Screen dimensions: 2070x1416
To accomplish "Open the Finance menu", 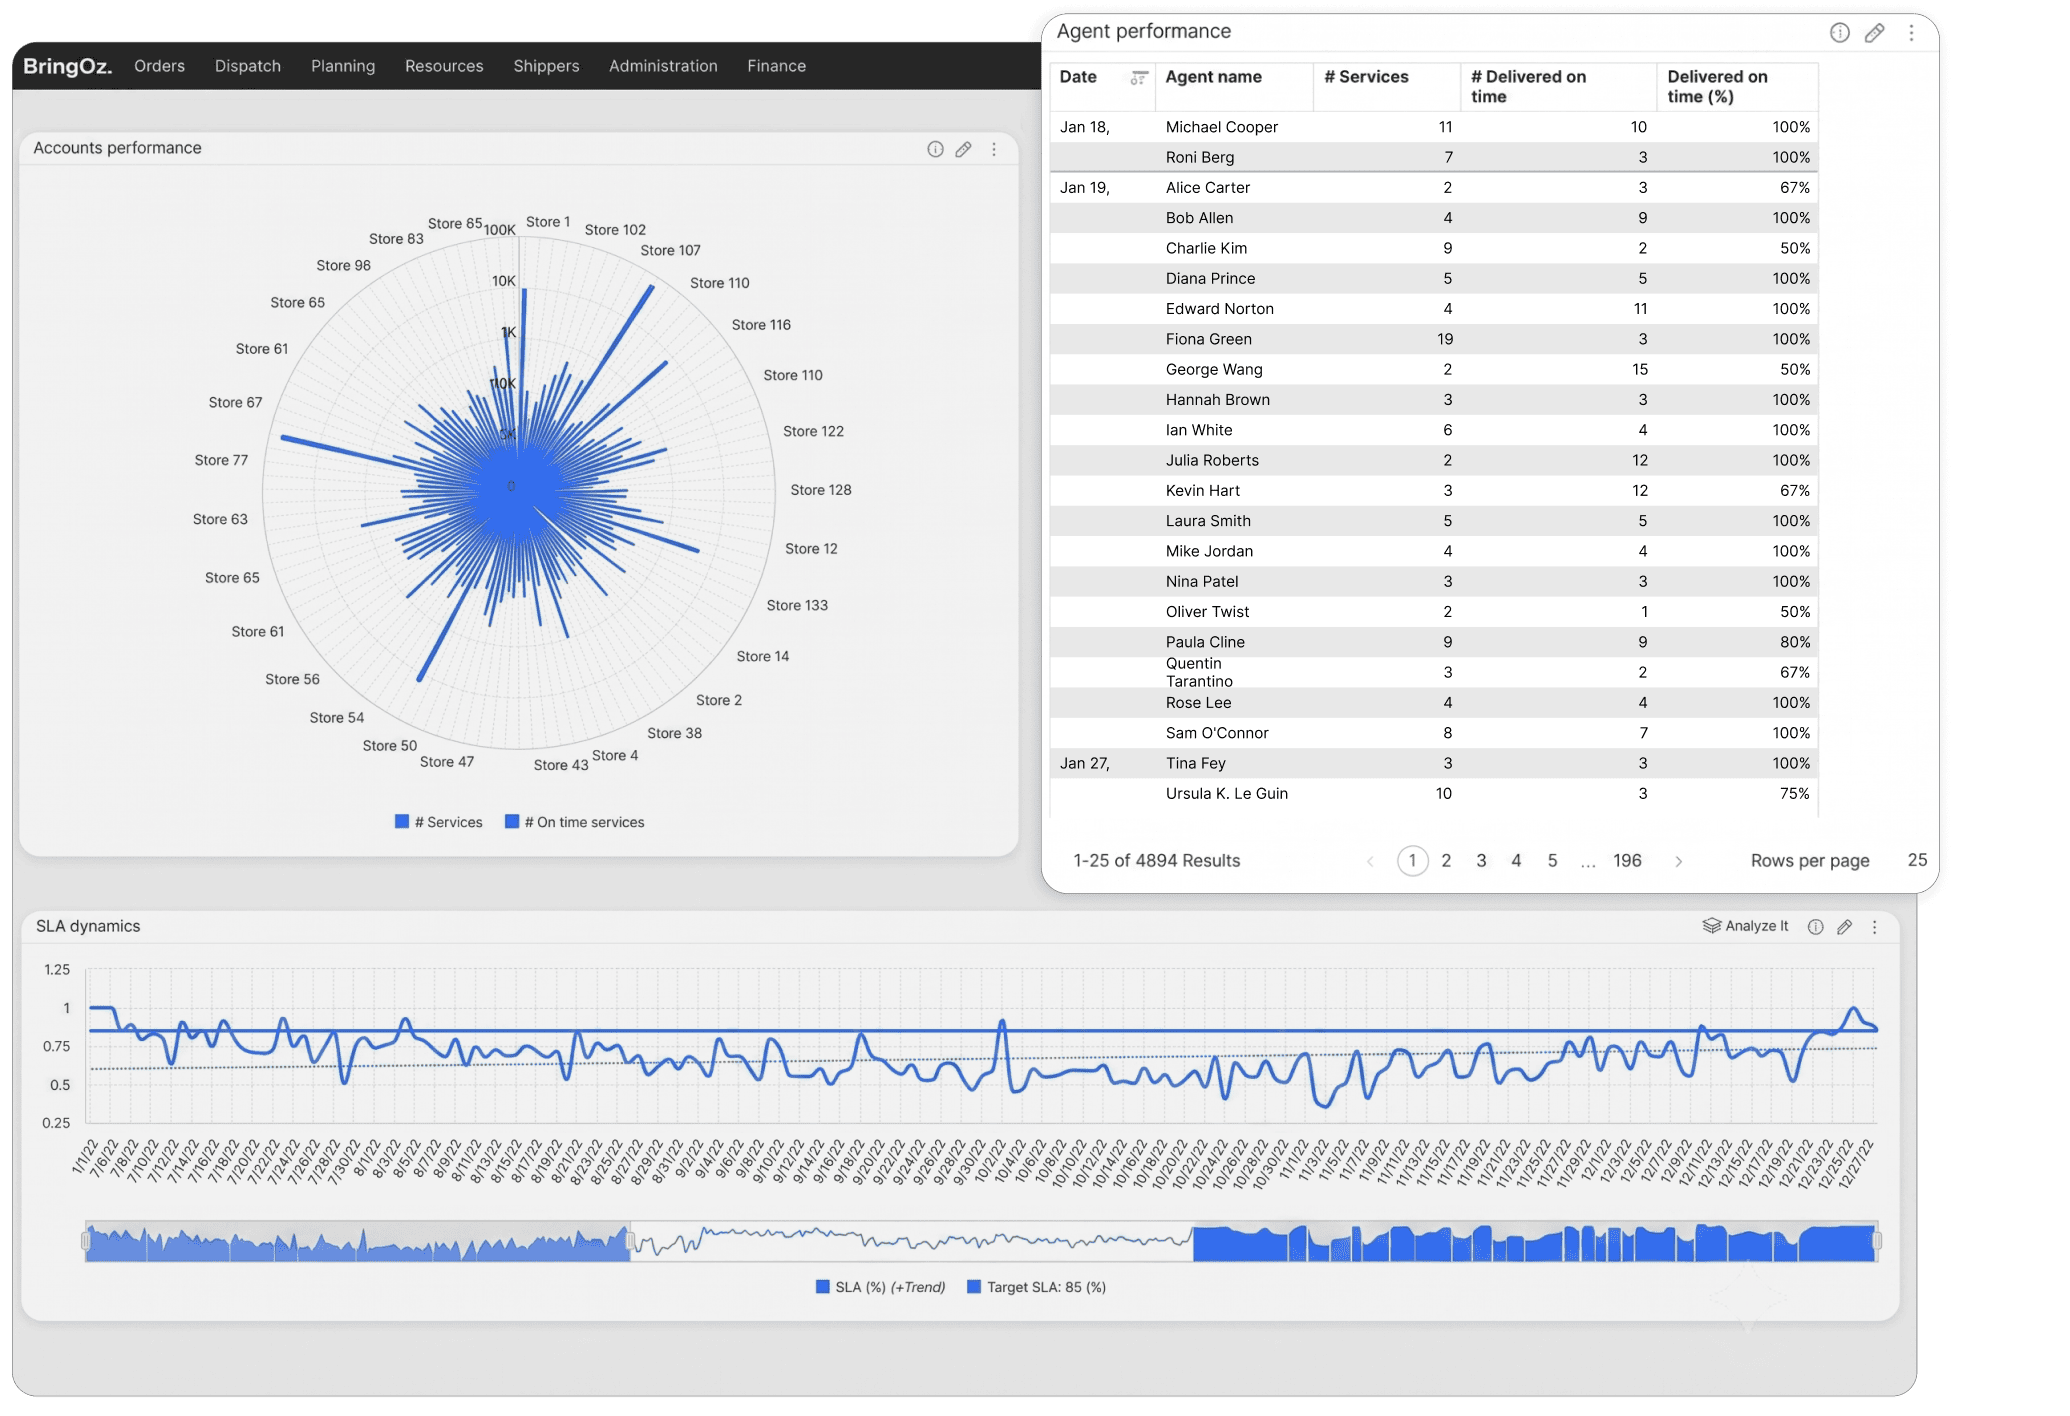I will coord(776,66).
